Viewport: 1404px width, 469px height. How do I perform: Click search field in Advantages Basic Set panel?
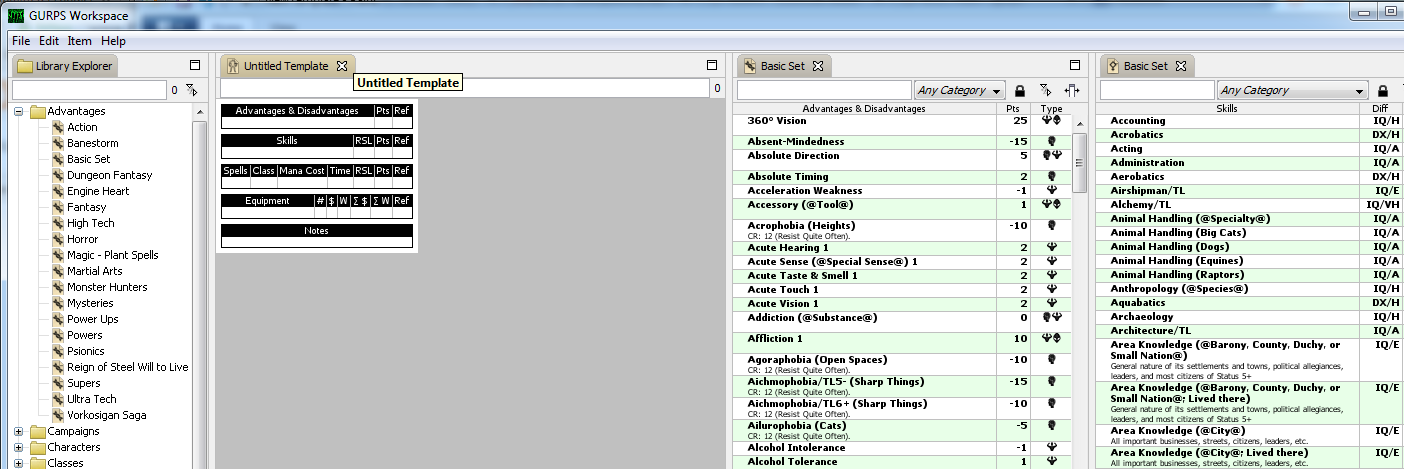point(824,90)
